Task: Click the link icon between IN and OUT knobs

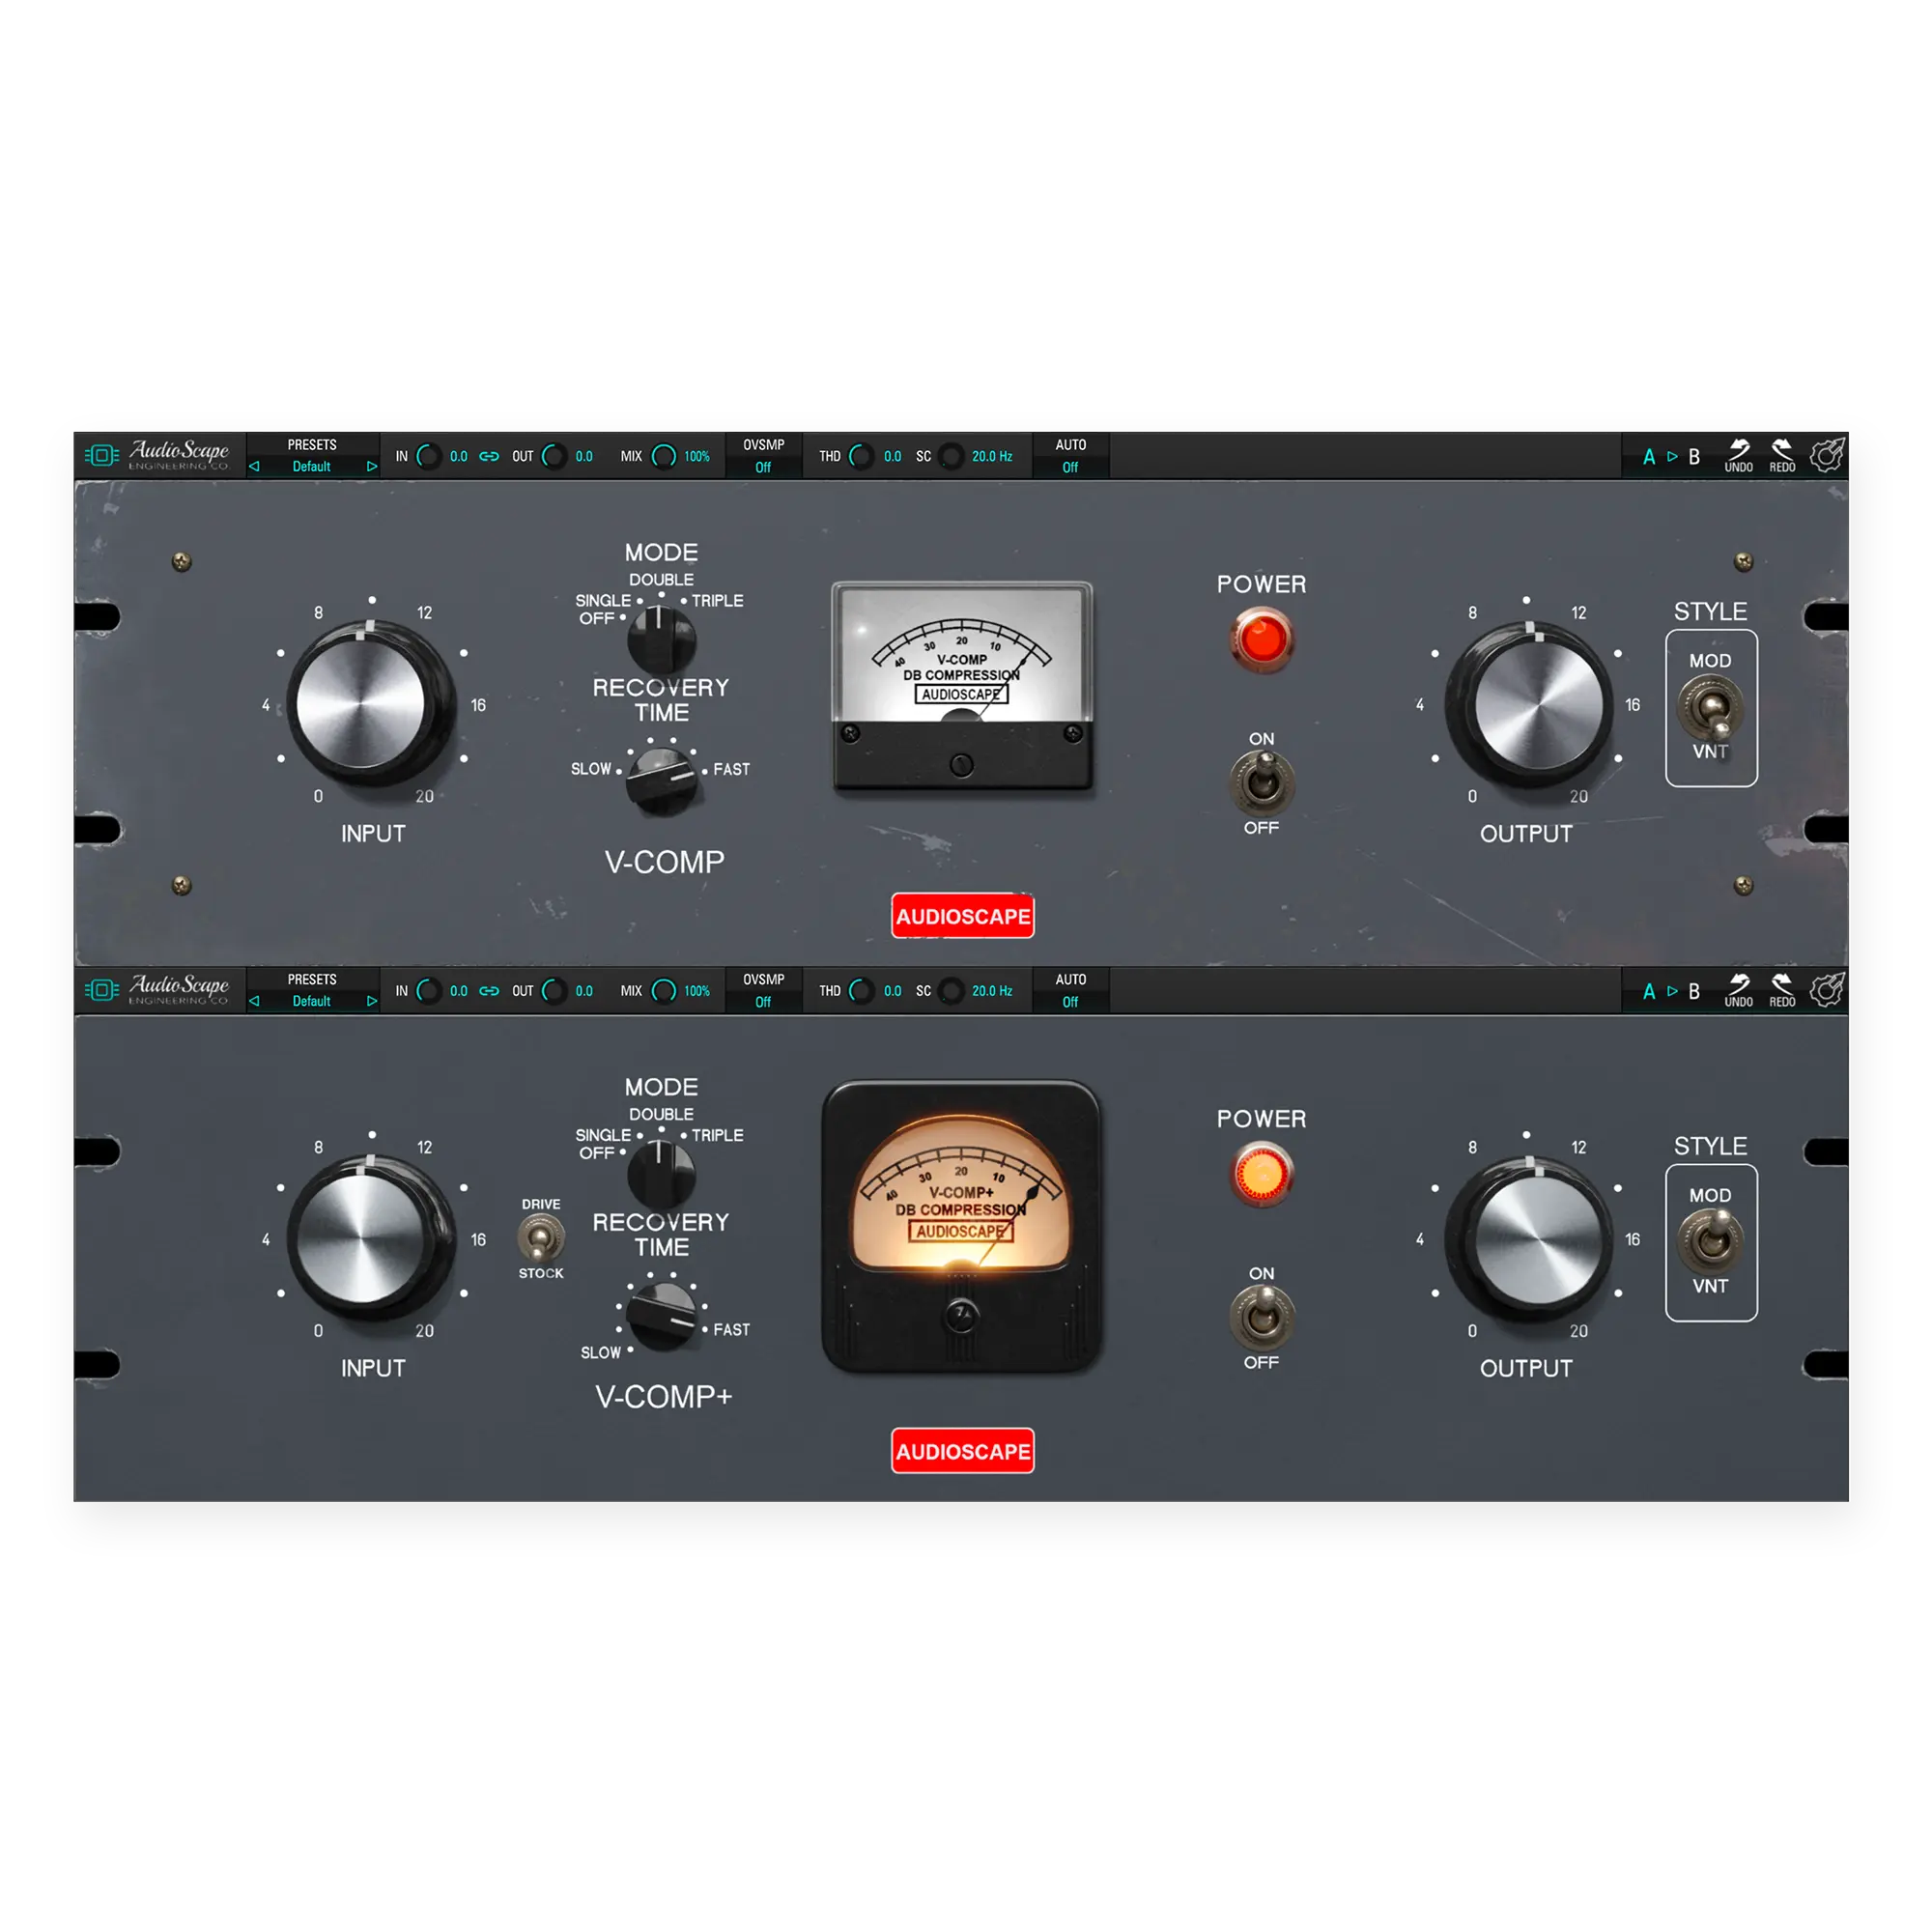Action: (489, 455)
